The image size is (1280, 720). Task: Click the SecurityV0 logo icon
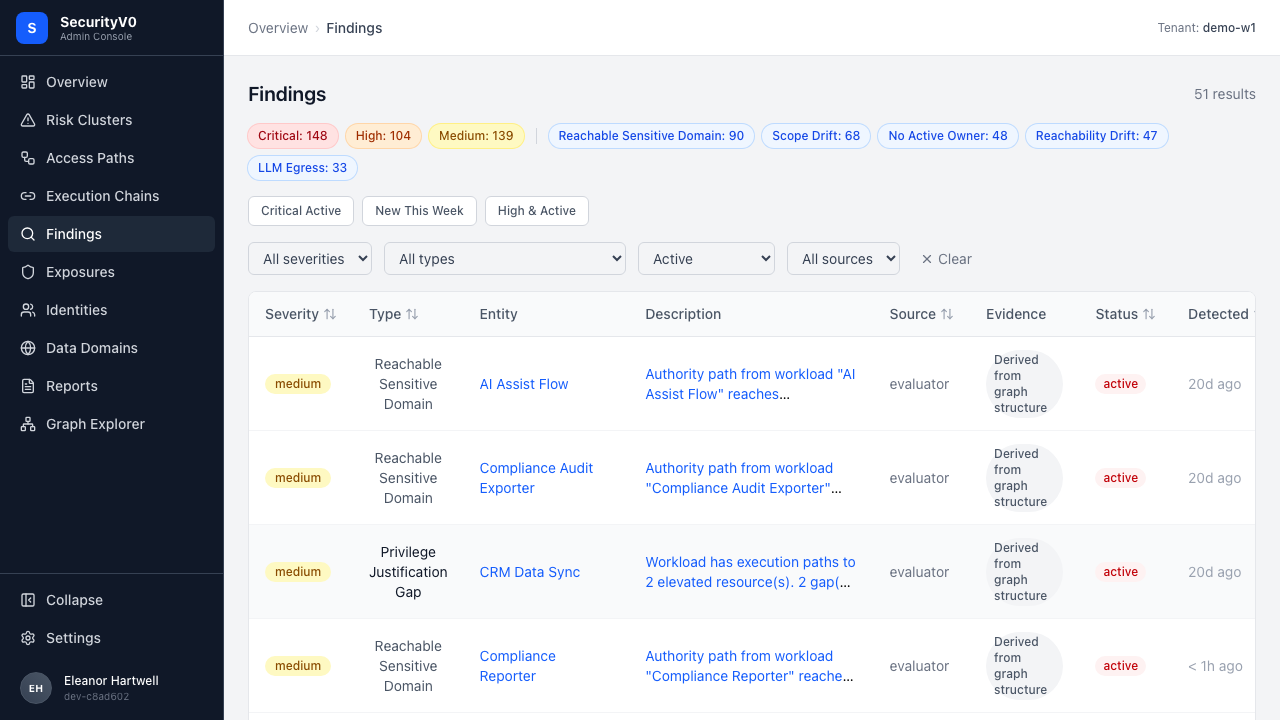32,28
